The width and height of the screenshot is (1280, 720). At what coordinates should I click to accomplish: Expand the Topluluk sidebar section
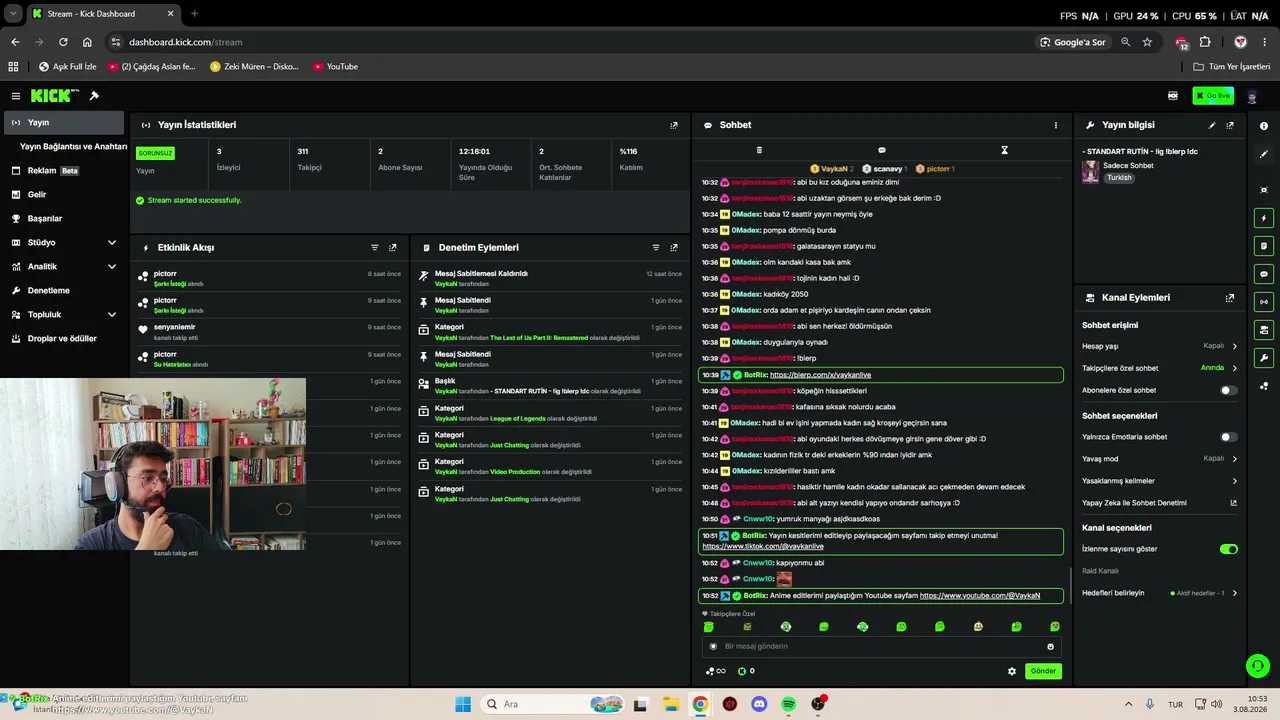112,314
